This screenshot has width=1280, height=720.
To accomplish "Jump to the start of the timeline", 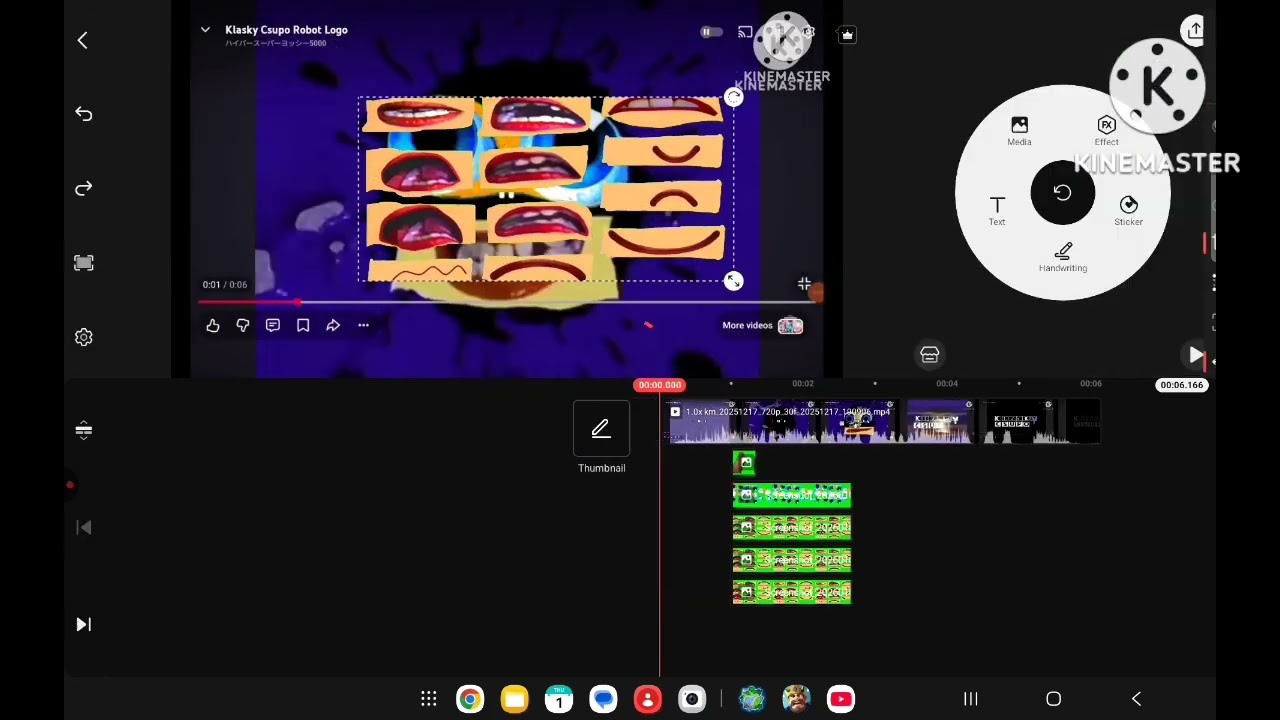I will 84,528.
